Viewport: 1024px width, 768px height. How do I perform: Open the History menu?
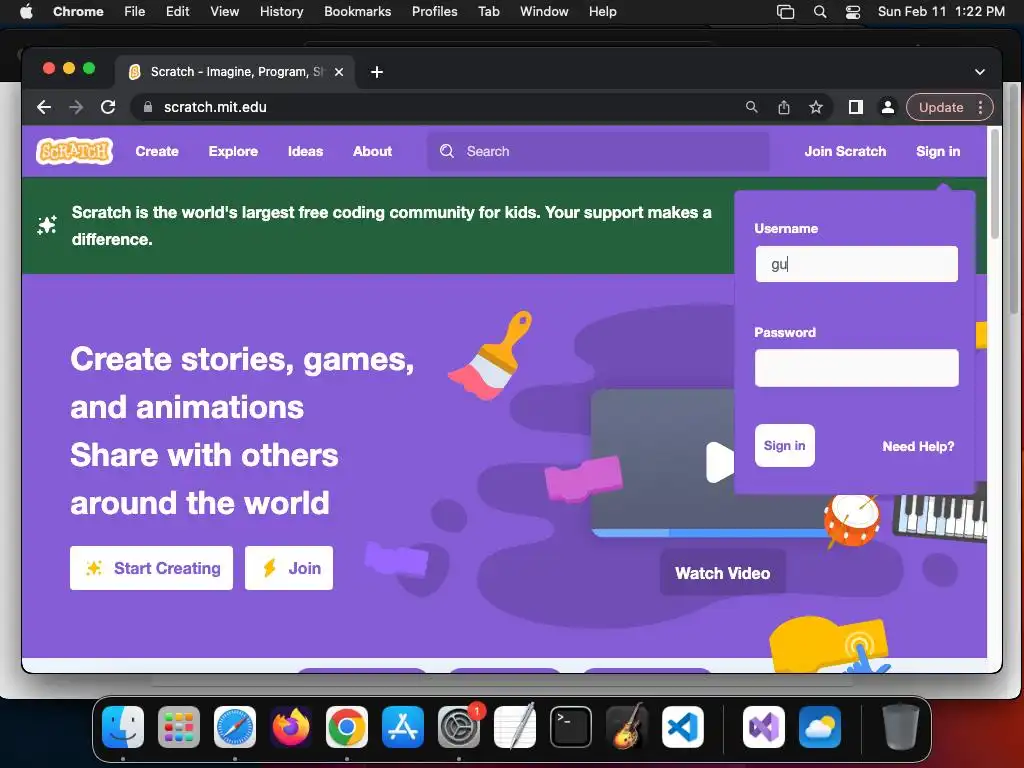[281, 12]
